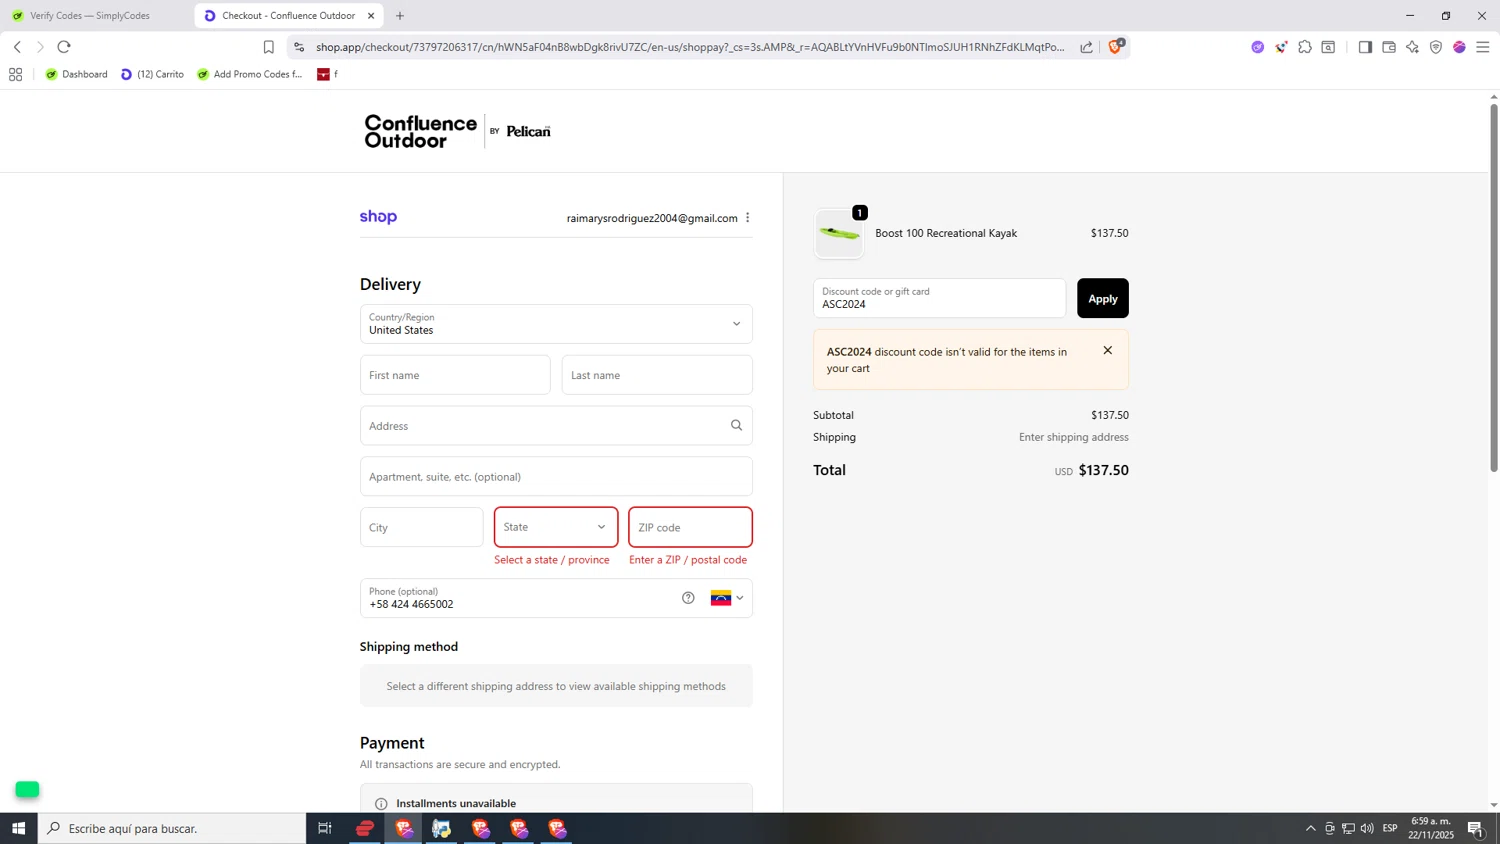Click the ESP language indicator
The image size is (1500, 844).
[x=1390, y=828]
